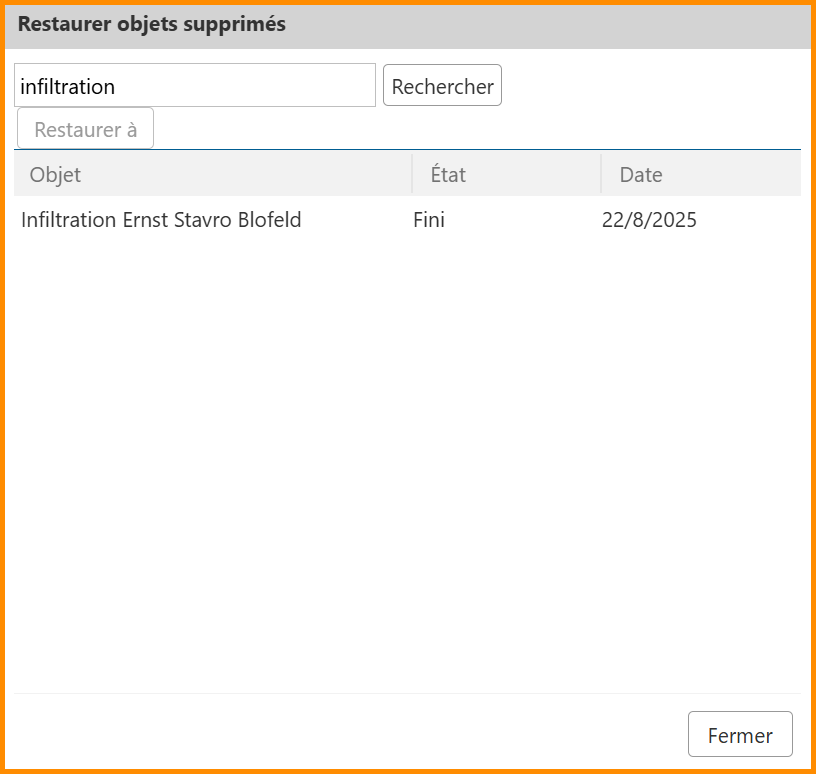Click the 'Restaurer objets supprimés' title bar
Viewport: 816px width, 774px height.
point(152,25)
